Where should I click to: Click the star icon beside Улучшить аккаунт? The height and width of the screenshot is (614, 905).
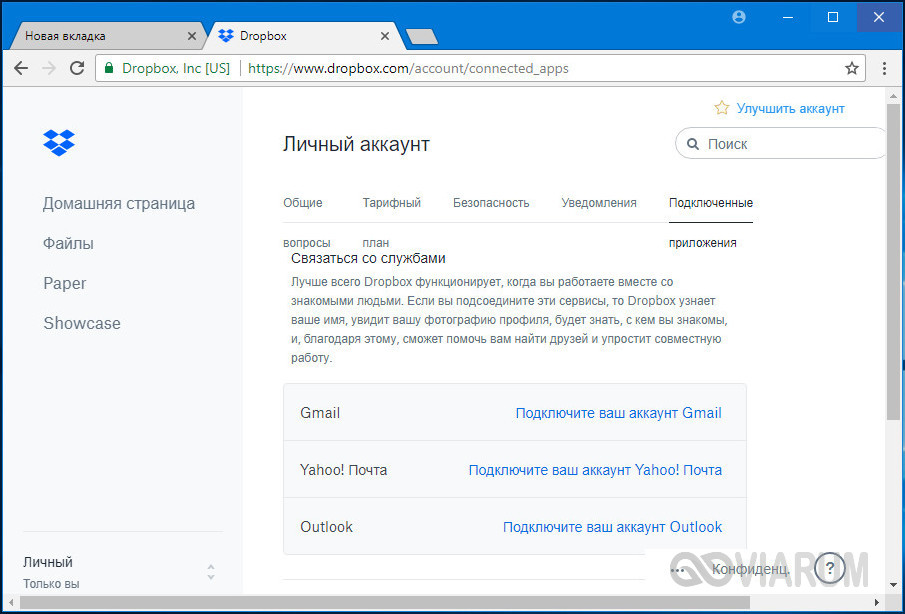coord(721,108)
